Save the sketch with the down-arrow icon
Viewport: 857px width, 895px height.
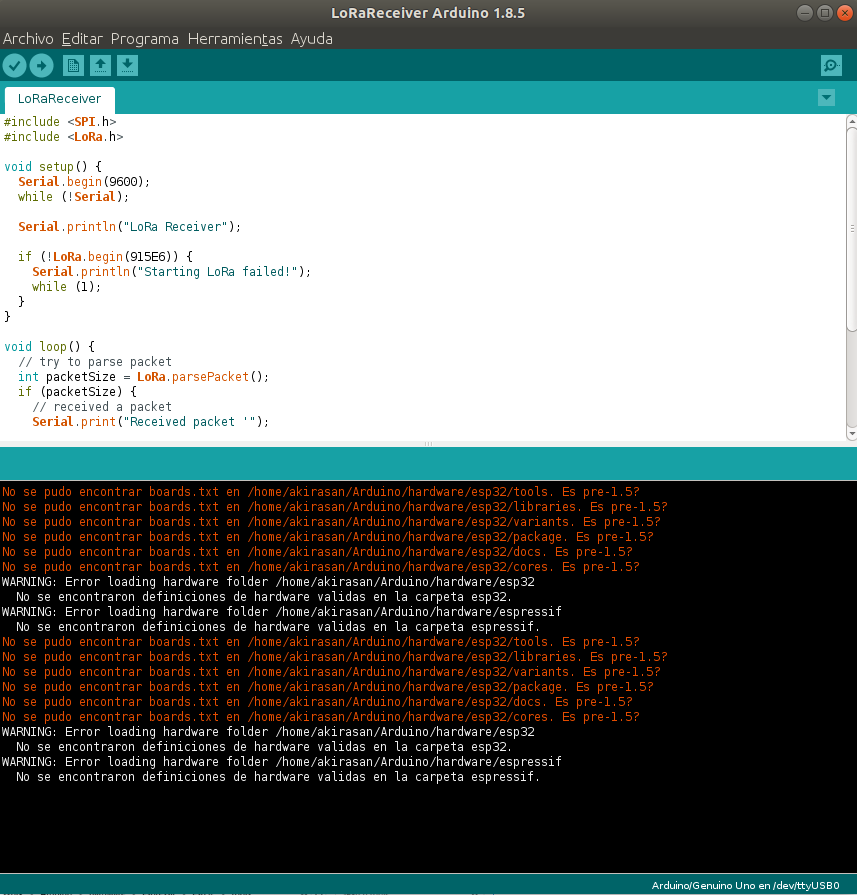pos(127,66)
